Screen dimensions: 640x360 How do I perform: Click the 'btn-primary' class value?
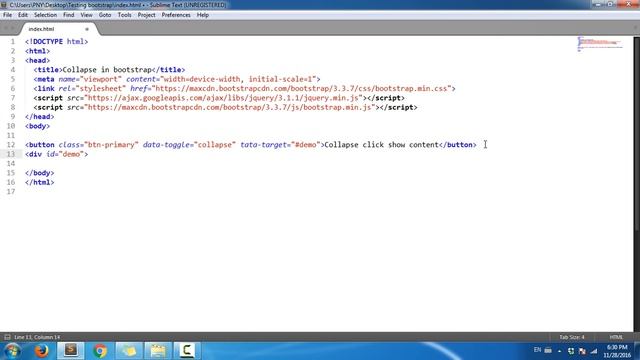click(x=111, y=145)
